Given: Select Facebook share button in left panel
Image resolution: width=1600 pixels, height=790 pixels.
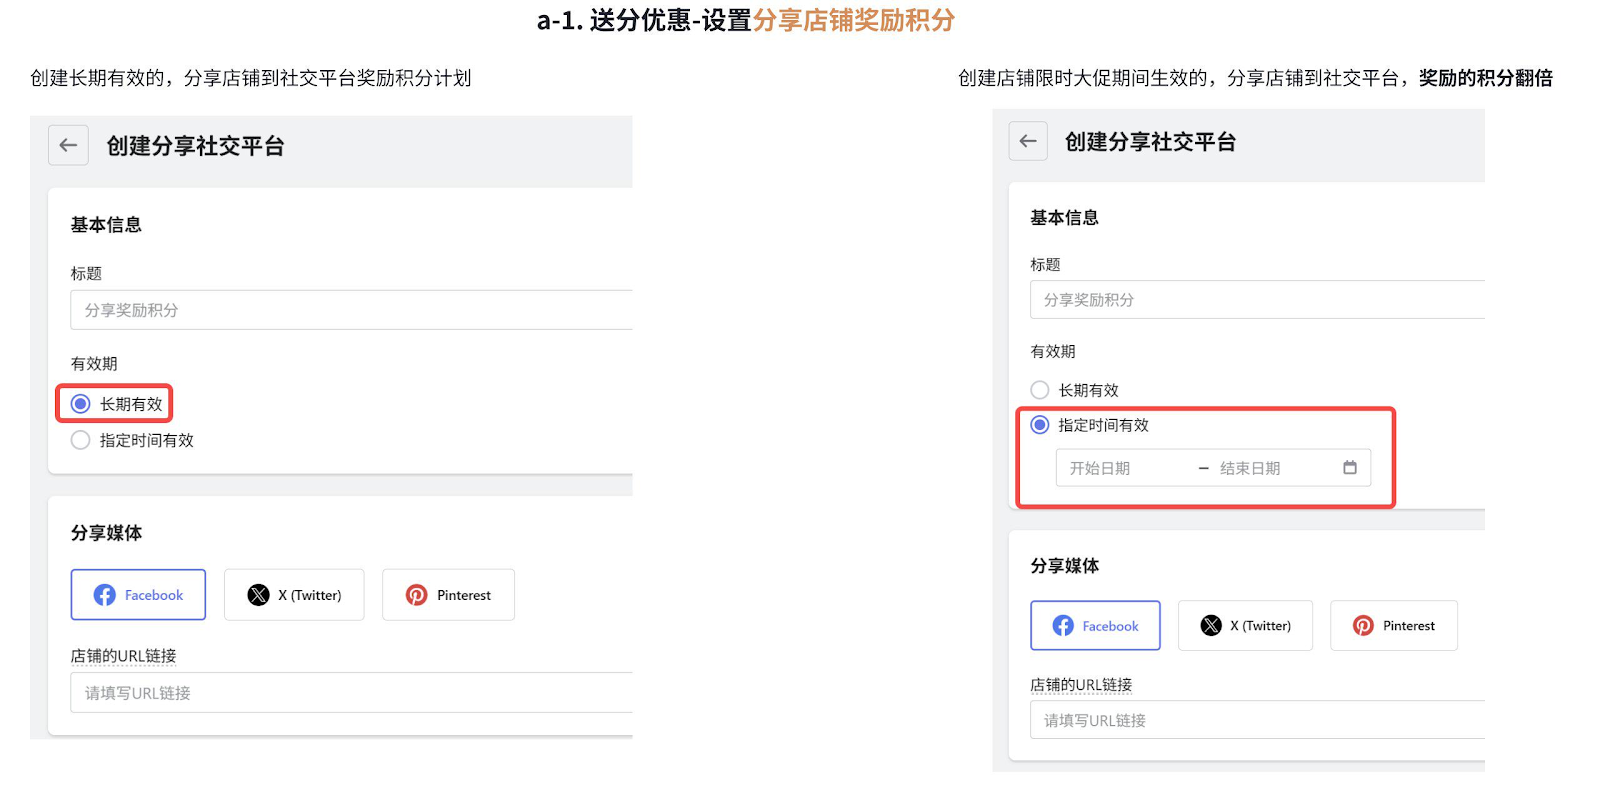Looking at the screenshot, I should point(138,595).
